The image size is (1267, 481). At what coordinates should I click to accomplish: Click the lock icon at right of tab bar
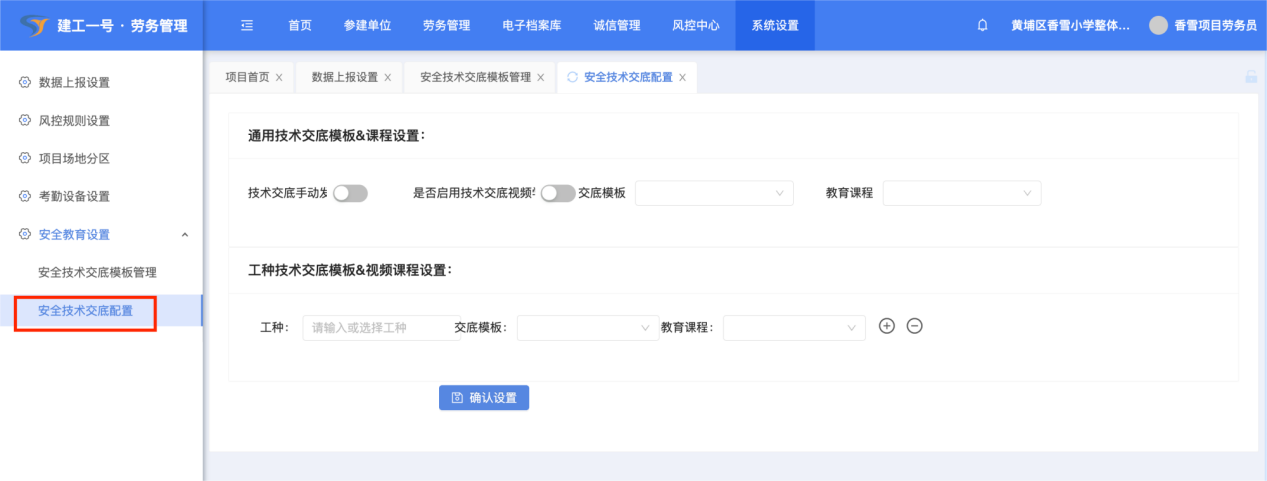click(1250, 77)
